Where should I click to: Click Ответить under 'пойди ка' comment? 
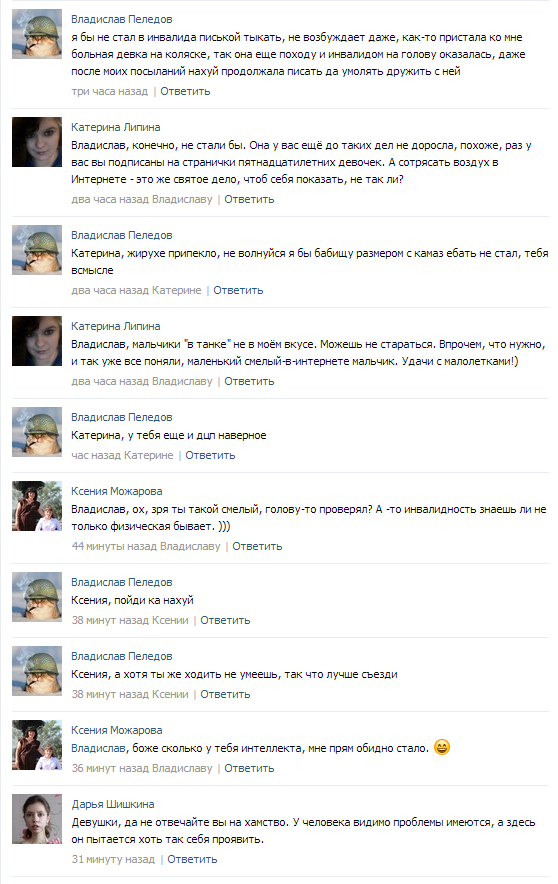(x=225, y=620)
